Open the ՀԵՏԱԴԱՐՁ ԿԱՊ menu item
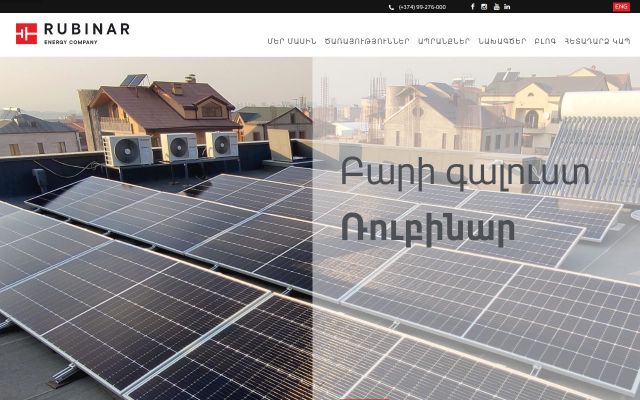This screenshot has width=640, height=400. pos(598,41)
